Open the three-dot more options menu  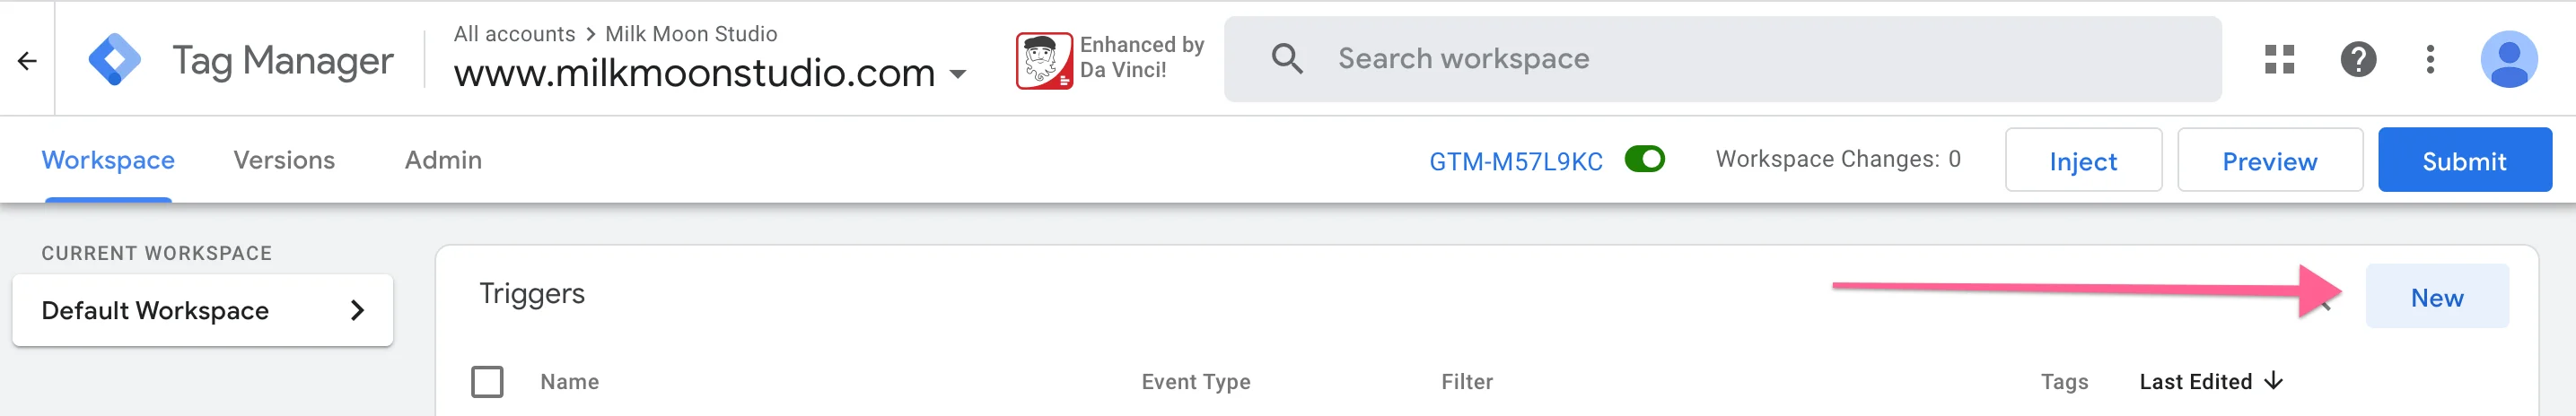[2430, 59]
